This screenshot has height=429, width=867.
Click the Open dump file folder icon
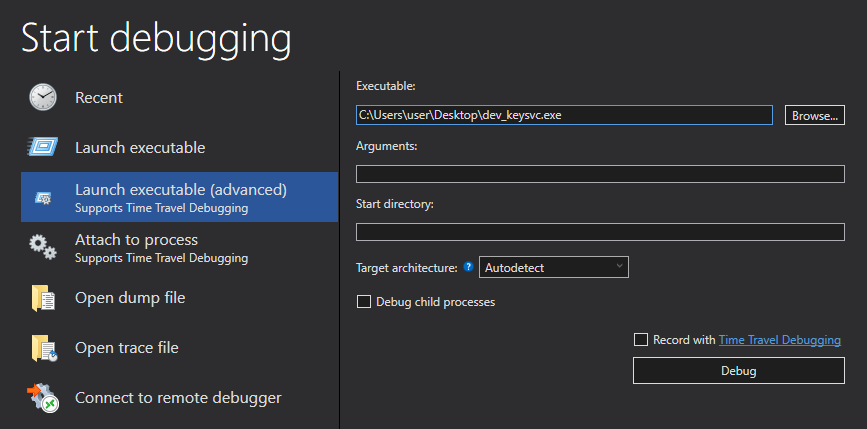tap(43, 299)
